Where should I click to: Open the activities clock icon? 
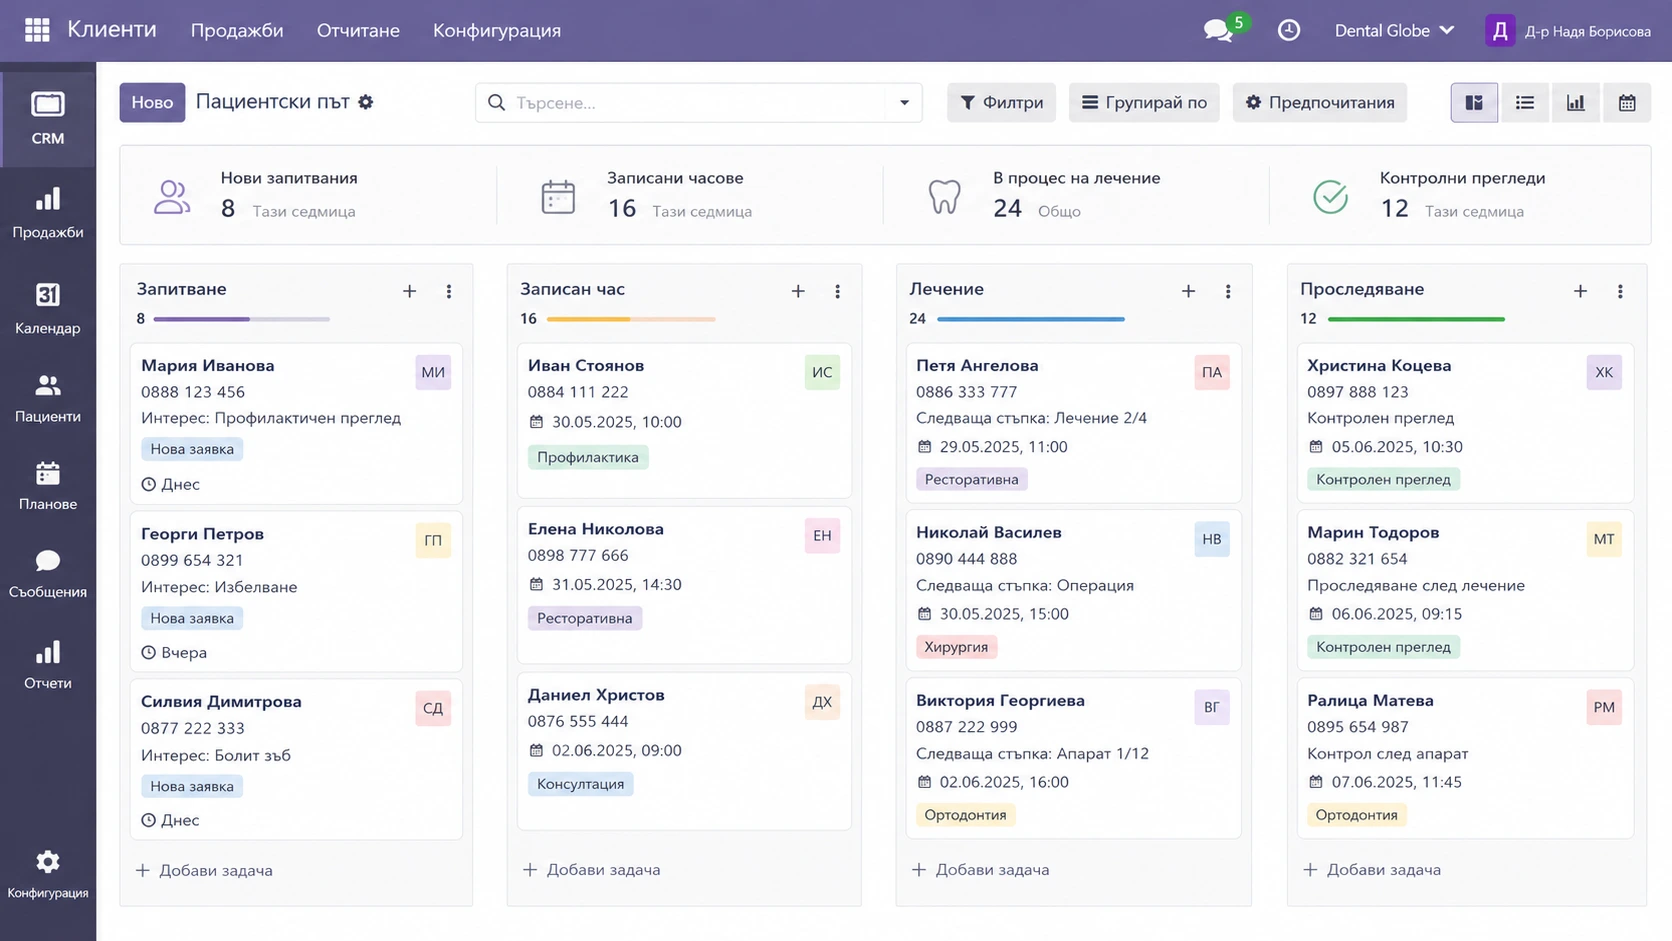click(1289, 31)
